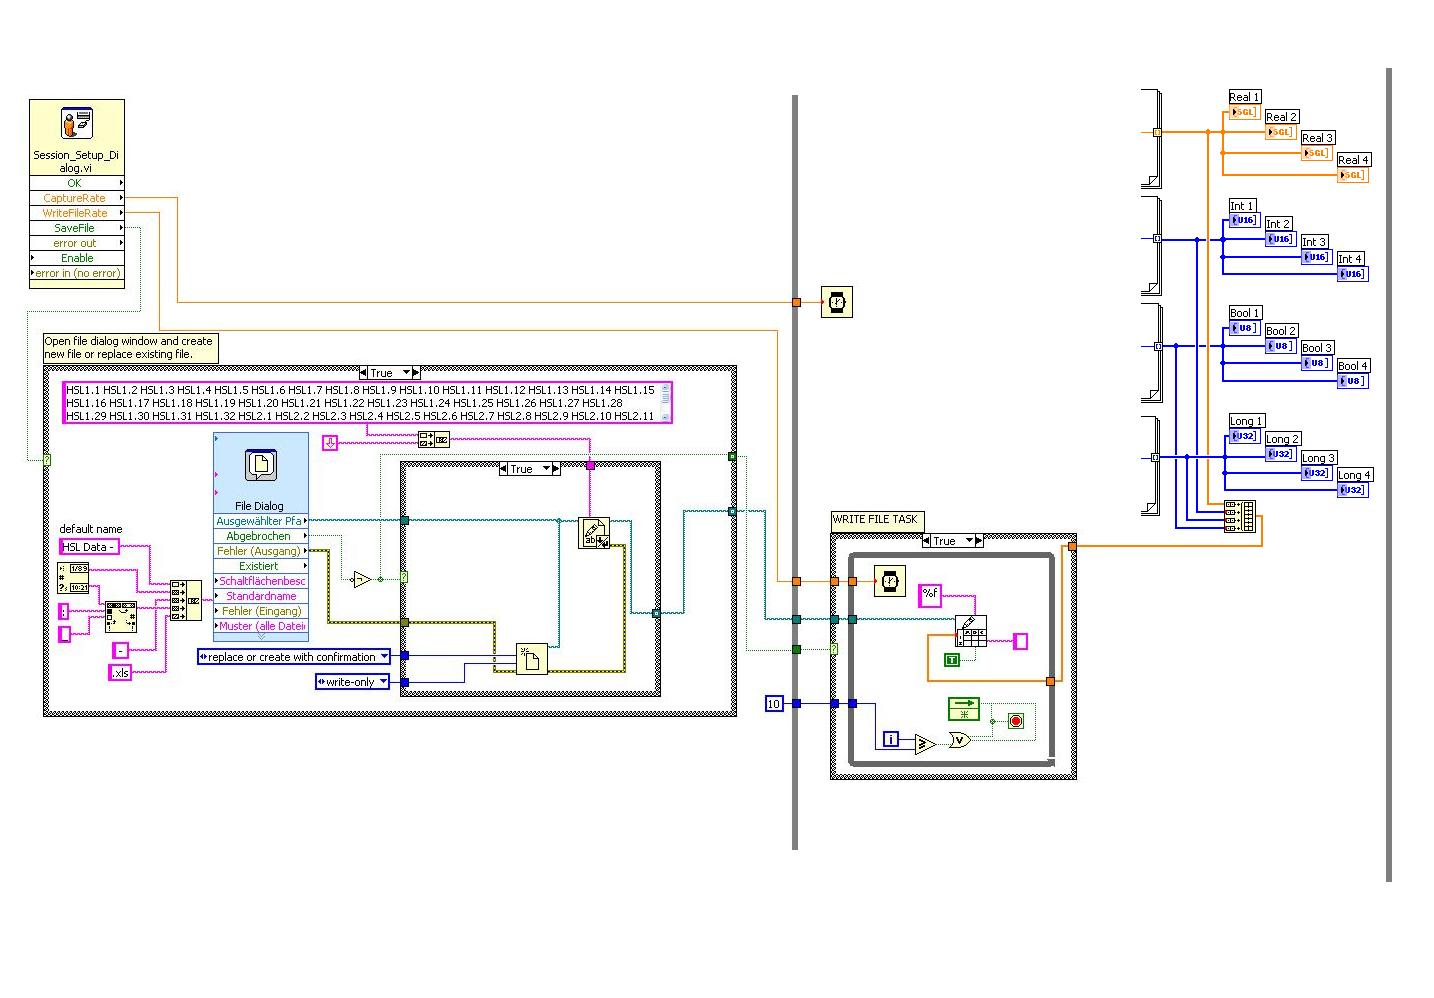Select the True boolean constant in write loop
The image size is (1434, 998).
point(952,660)
